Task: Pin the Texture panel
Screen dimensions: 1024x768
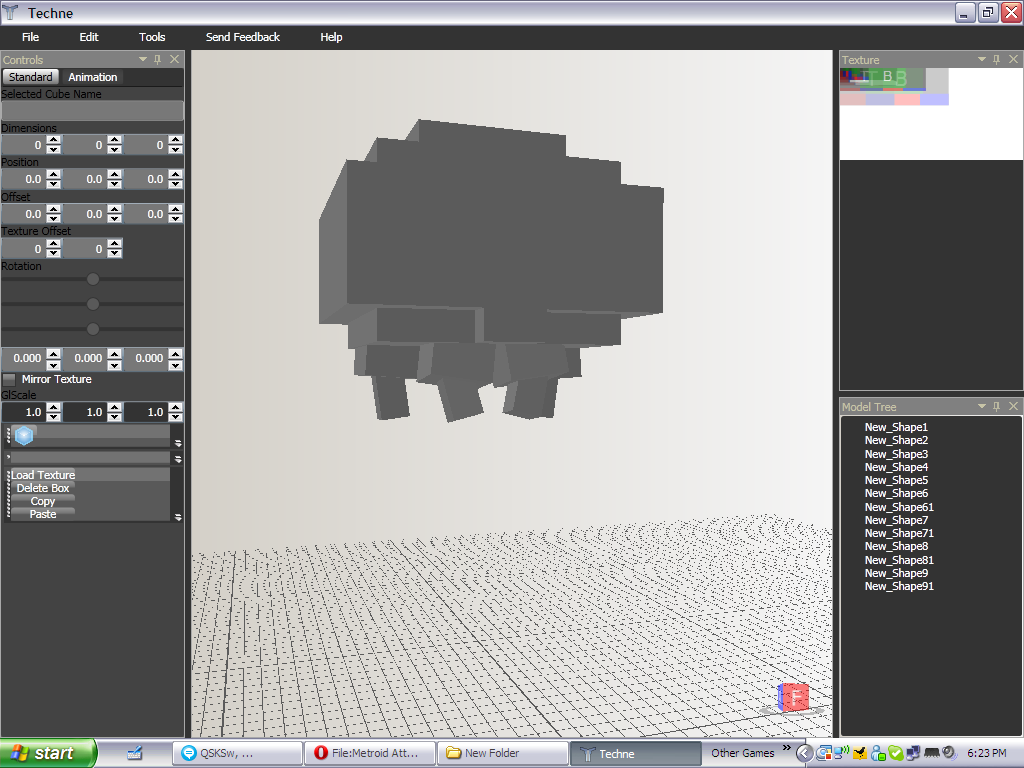Action: tap(997, 60)
